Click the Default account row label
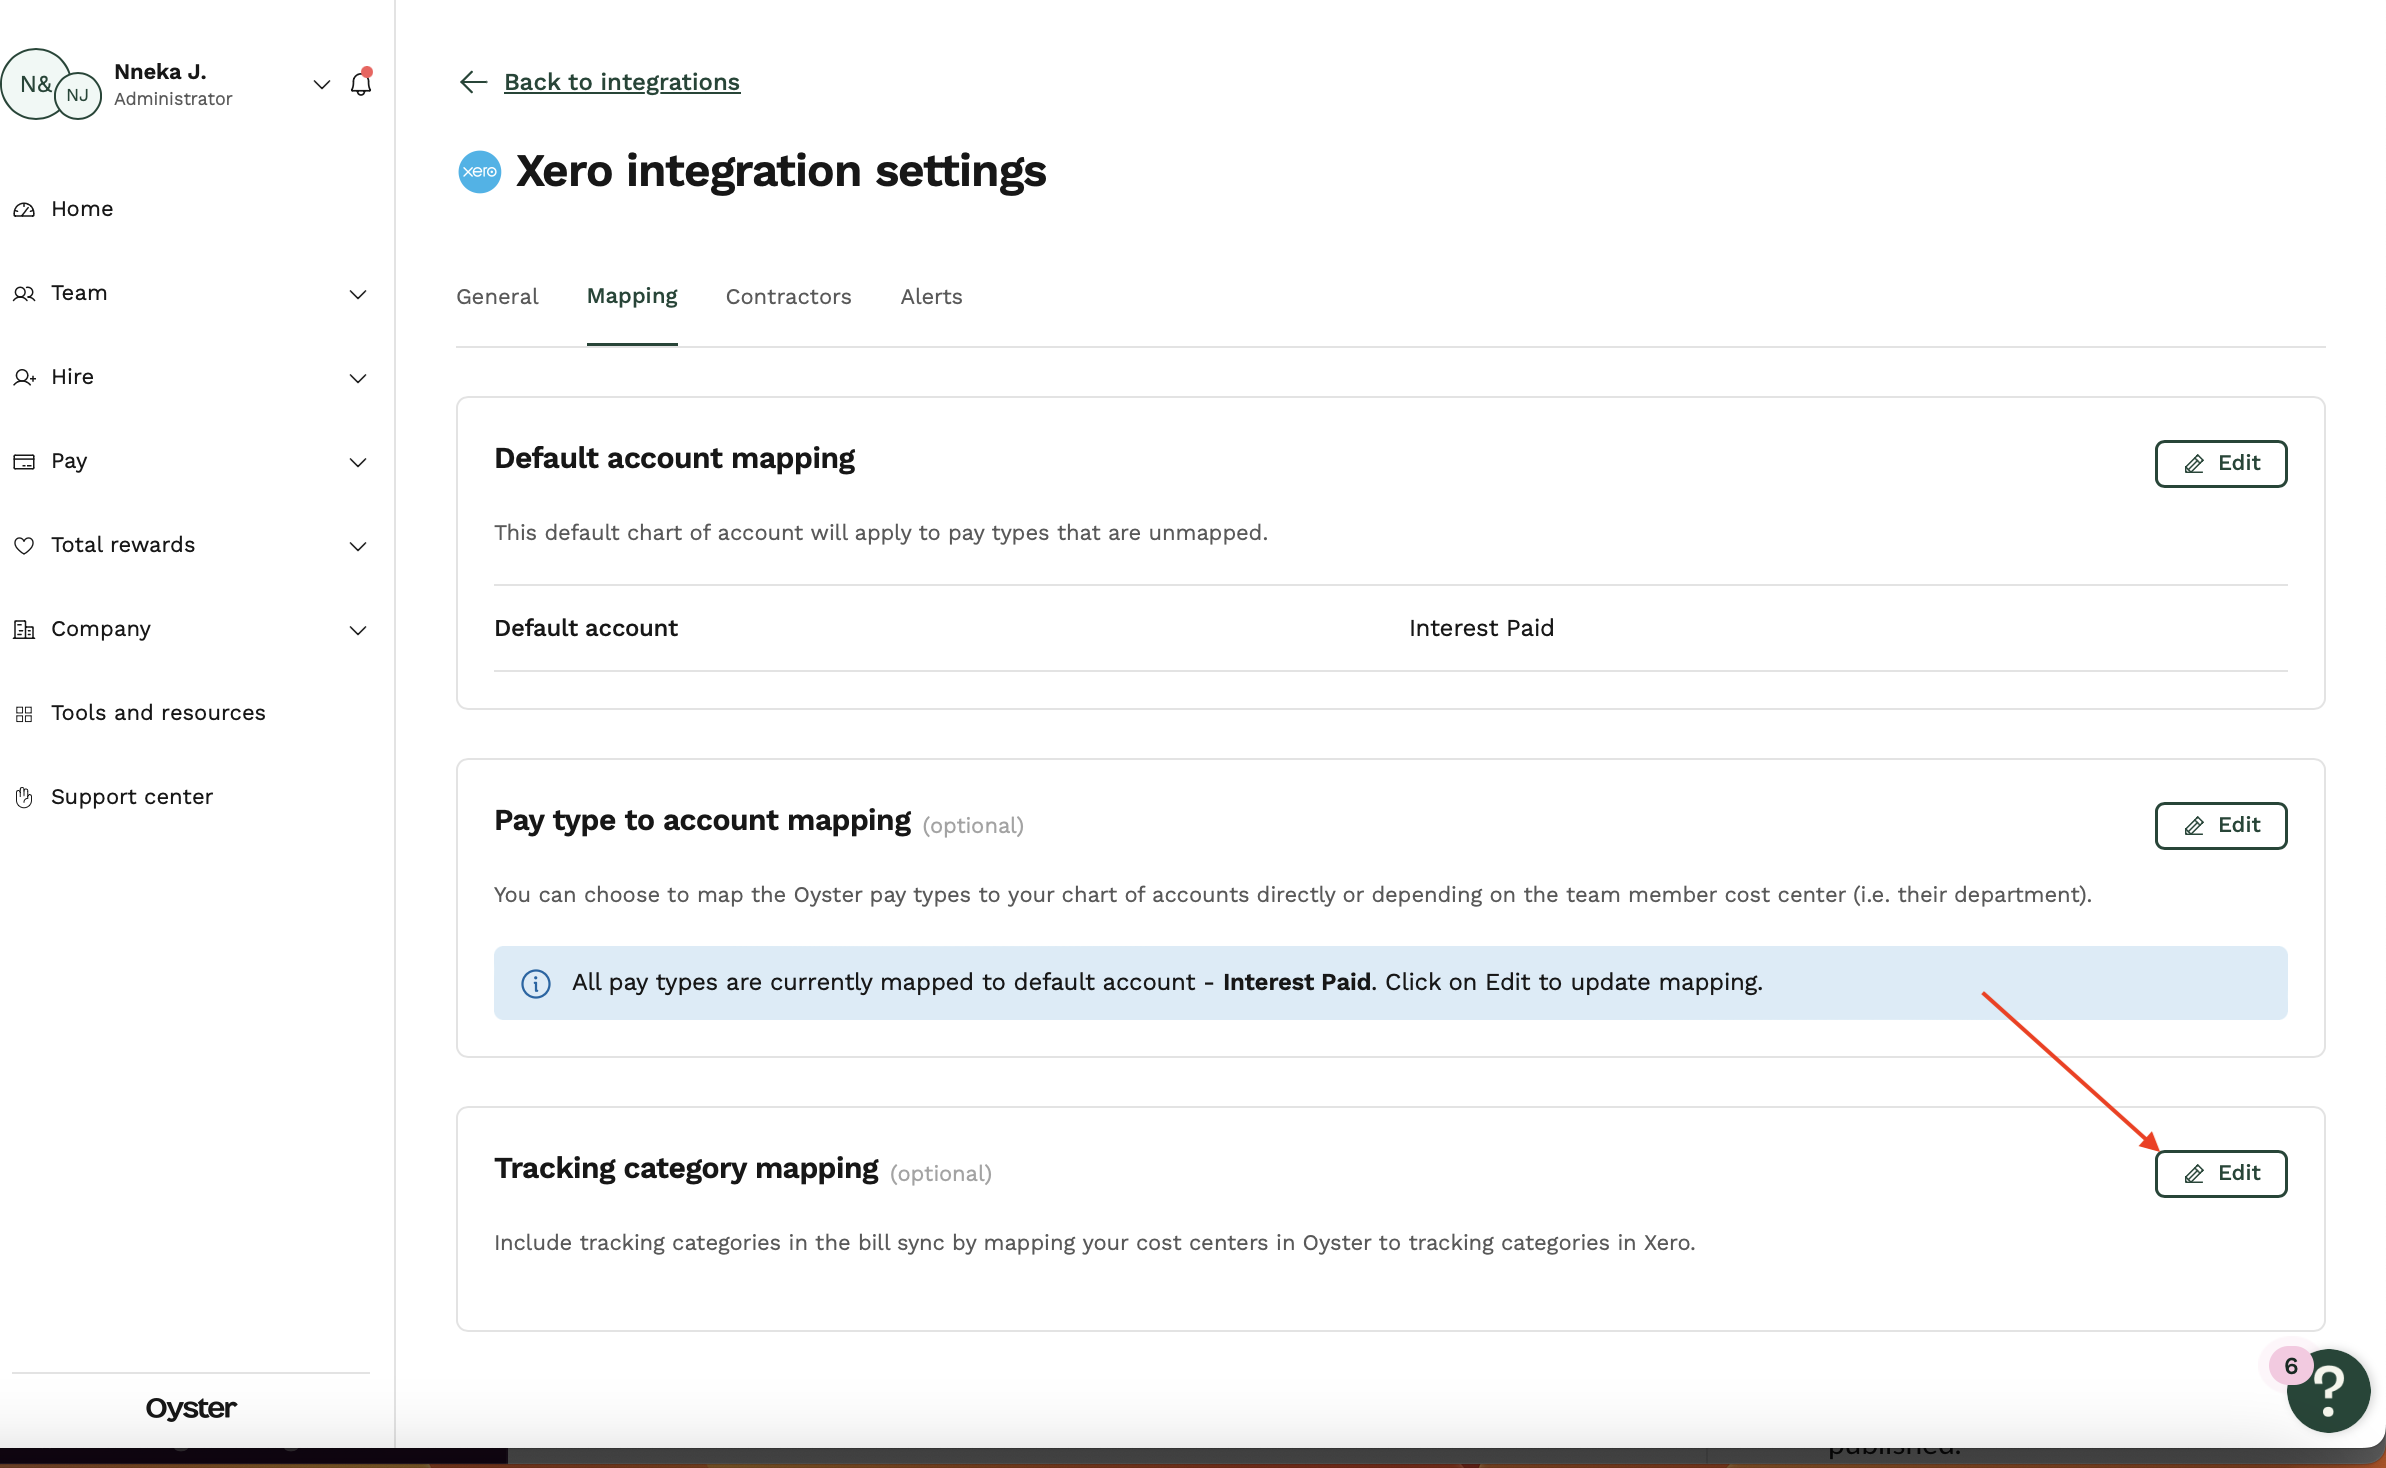Image resolution: width=2386 pixels, height=1468 pixels. click(x=586, y=628)
